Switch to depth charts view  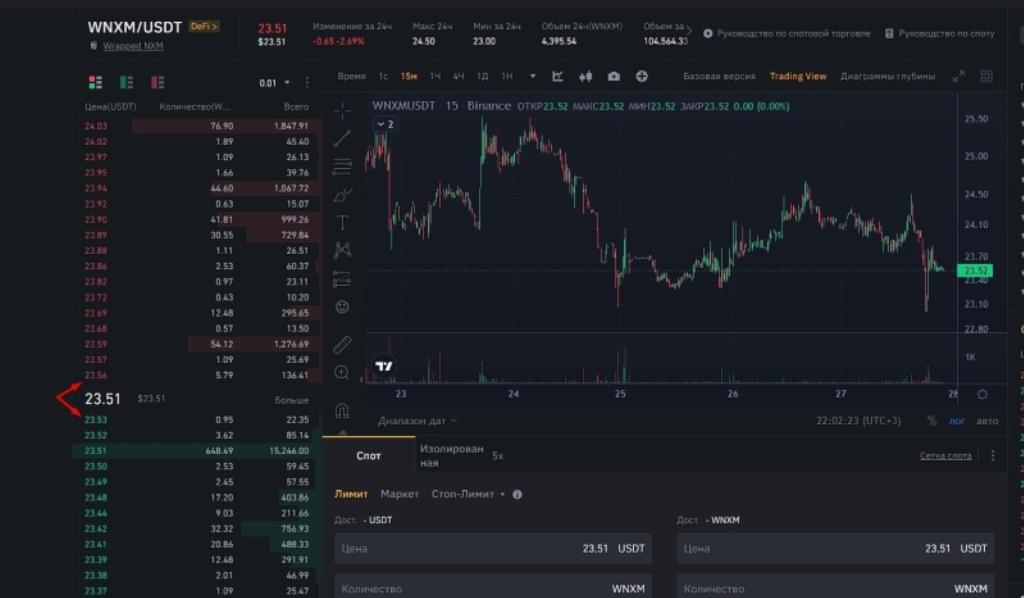pos(888,76)
